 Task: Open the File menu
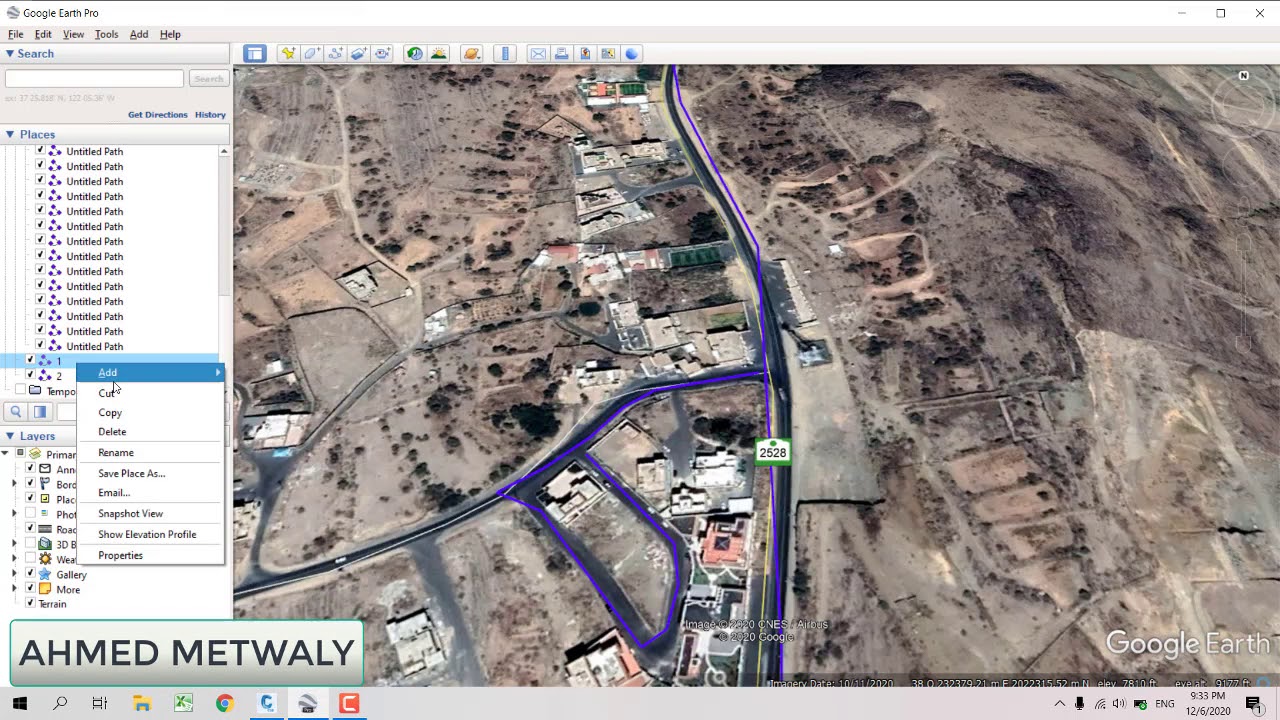pyautogui.click(x=16, y=34)
